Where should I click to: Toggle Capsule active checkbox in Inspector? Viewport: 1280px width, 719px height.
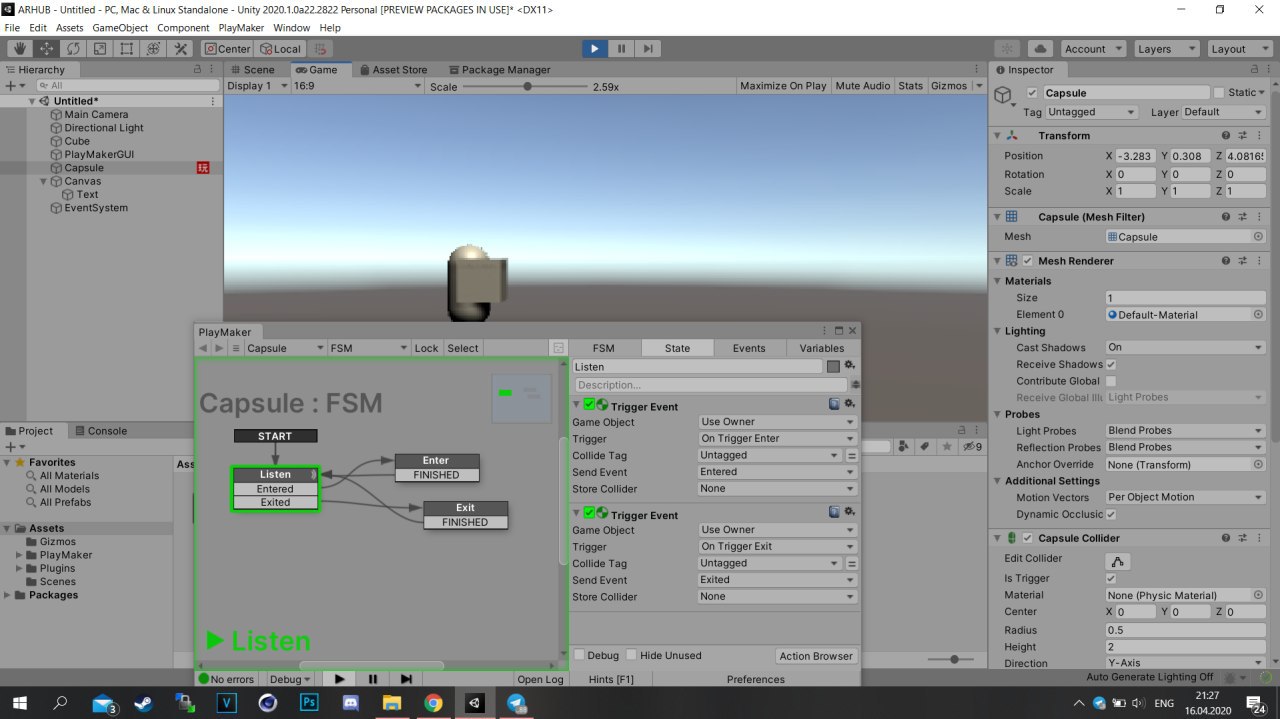coord(1032,93)
